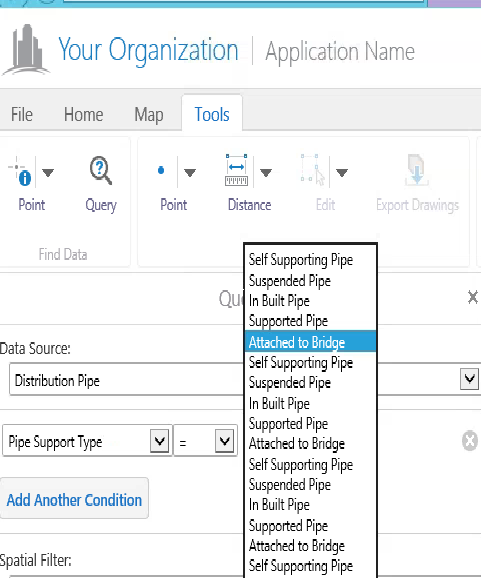Image resolution: width=481 pixels, height=578 pixels.
Task: Activate the Distance measure tool
Action: [x=236, y=170]
